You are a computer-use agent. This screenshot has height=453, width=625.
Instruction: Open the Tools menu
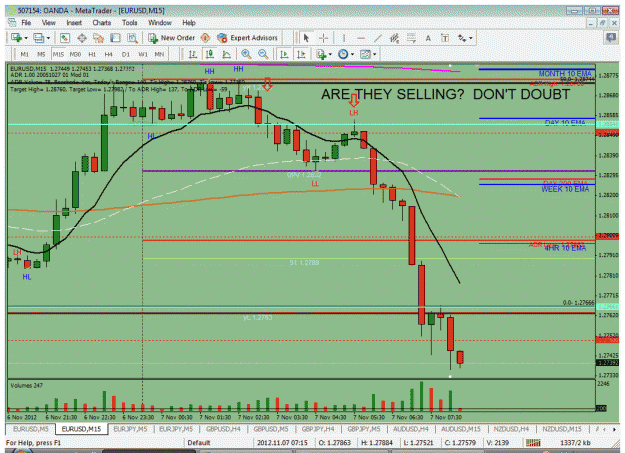[130, 23]
